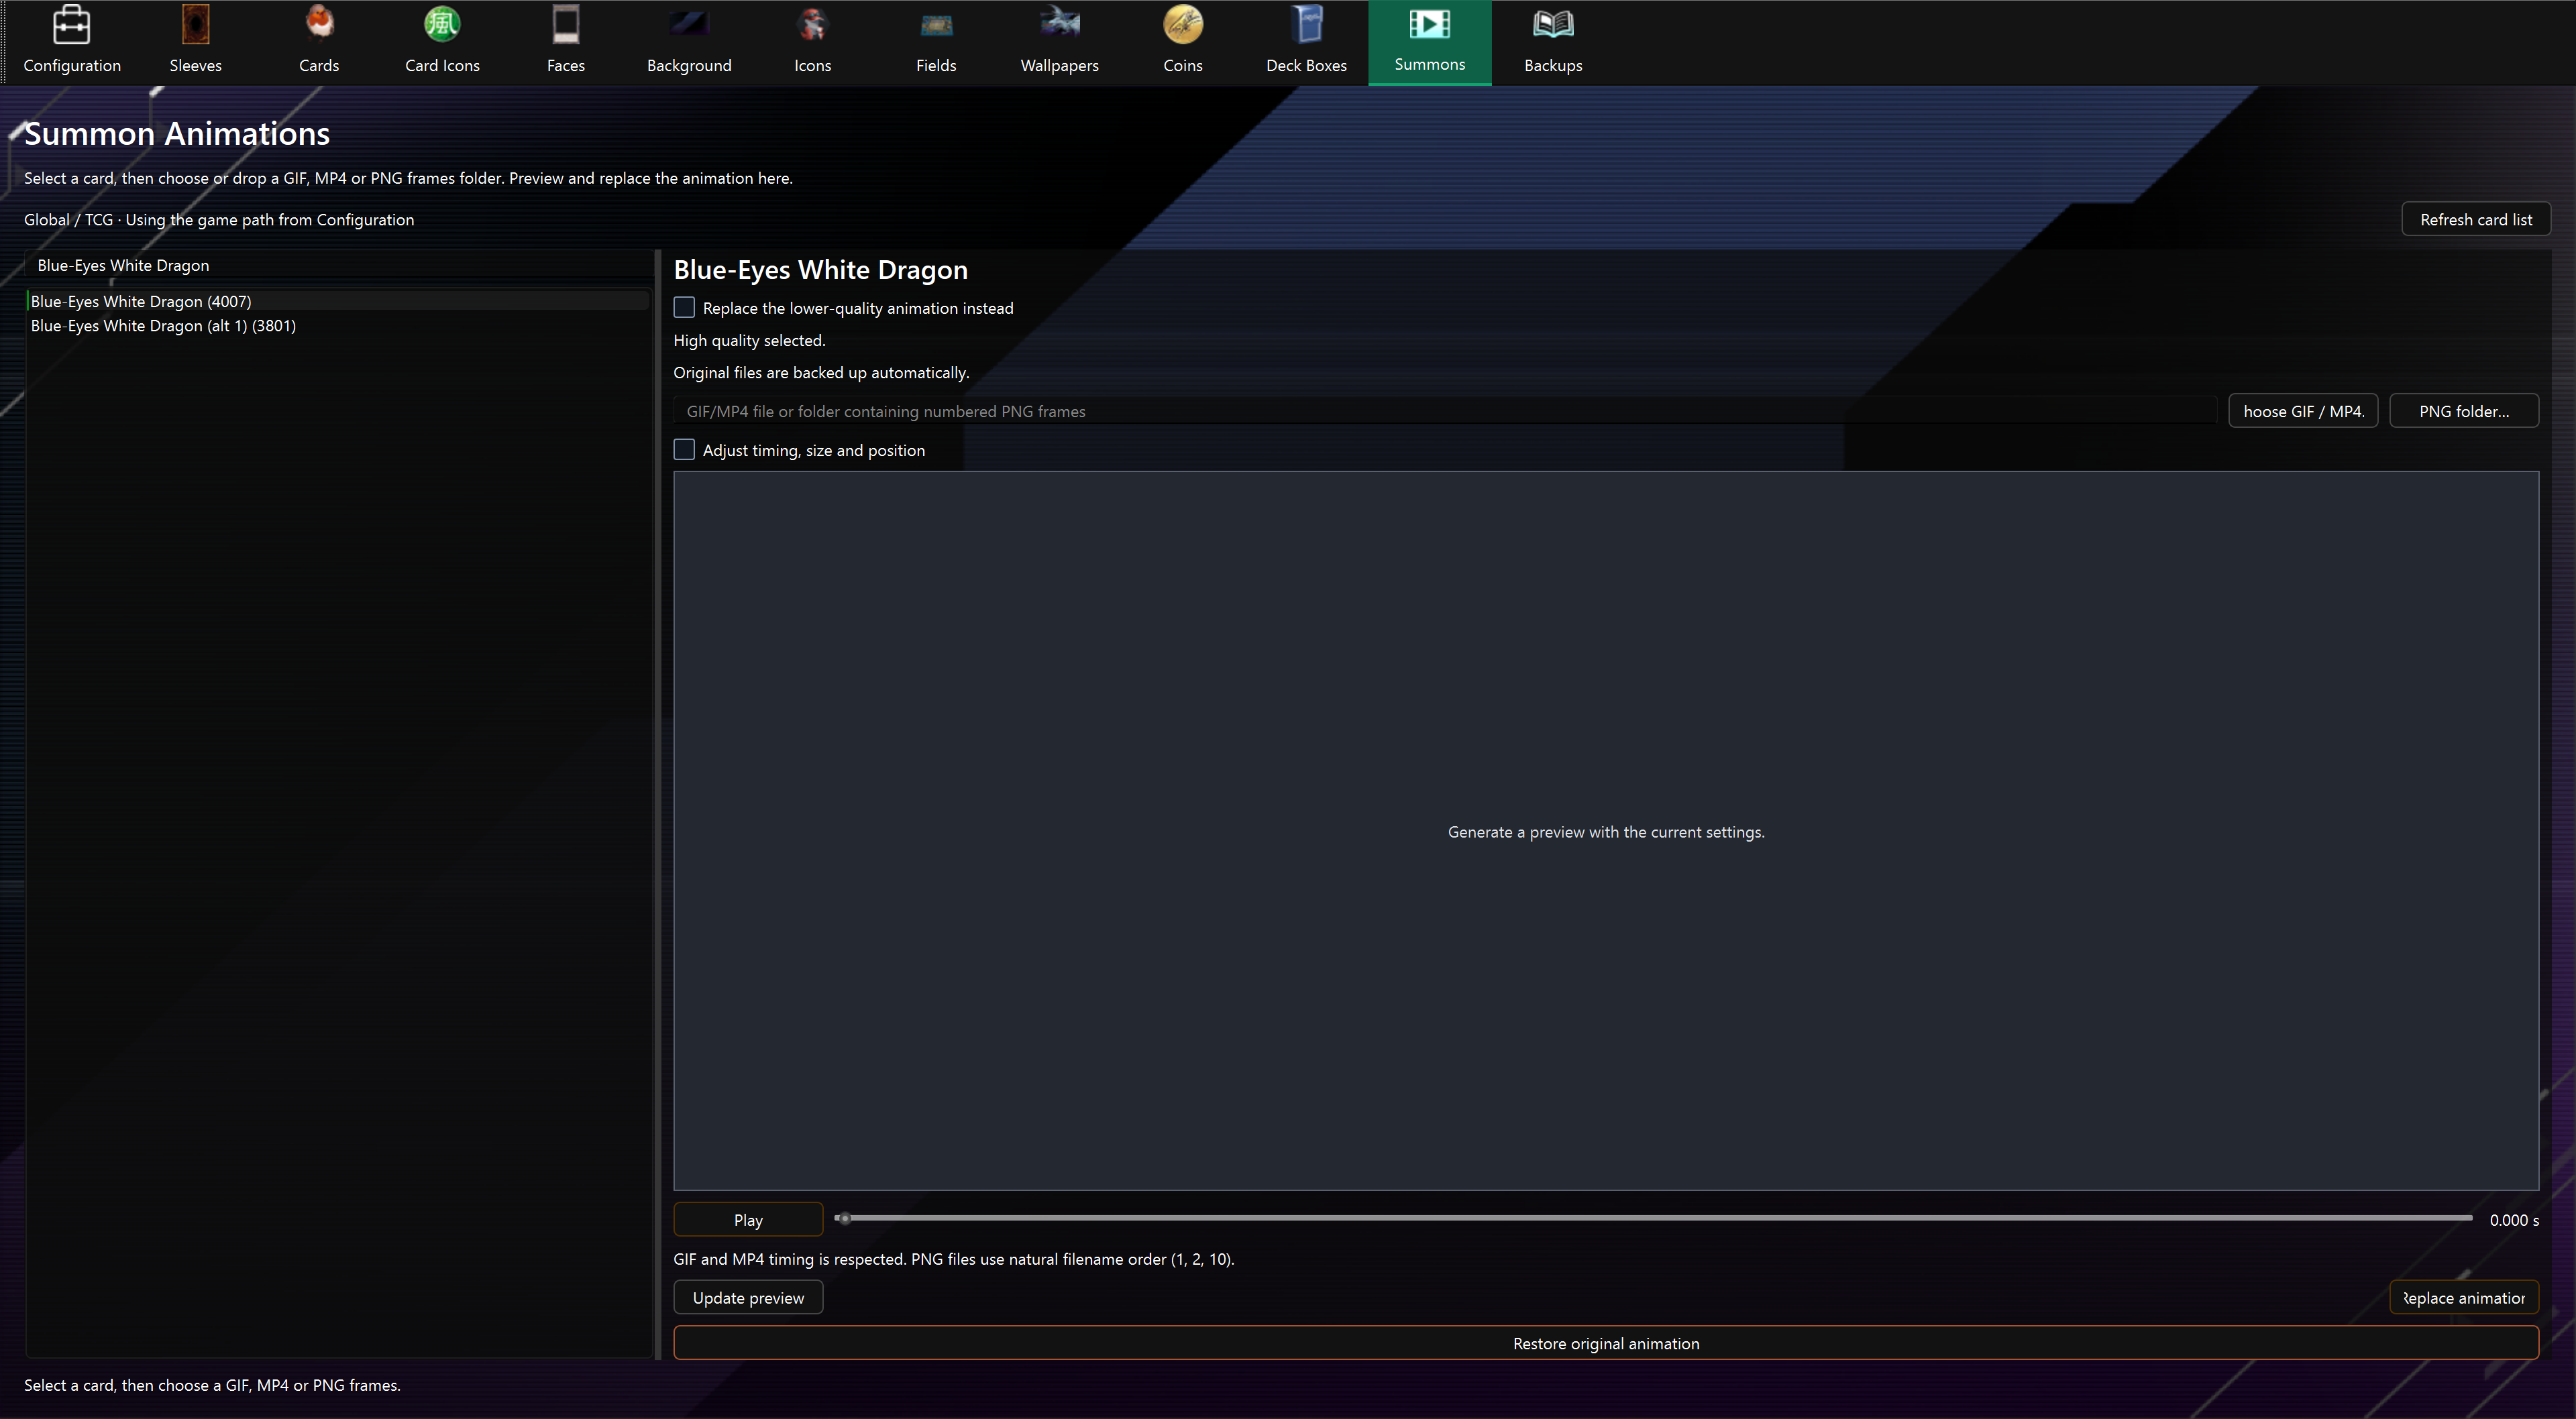
Task: Tick Adjust timing, size and position
Action: click(x=684, y=450)
